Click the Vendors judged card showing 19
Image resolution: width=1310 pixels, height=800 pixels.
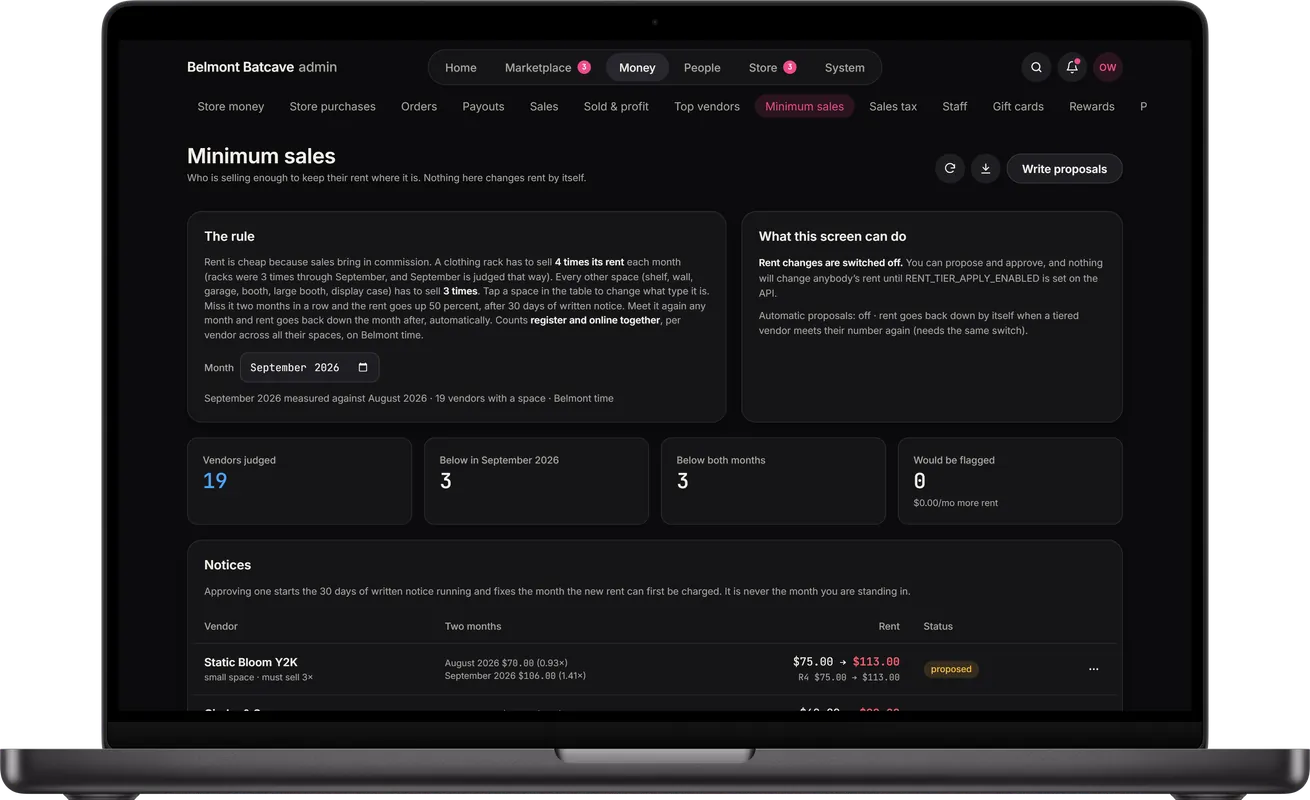point(299,481)
